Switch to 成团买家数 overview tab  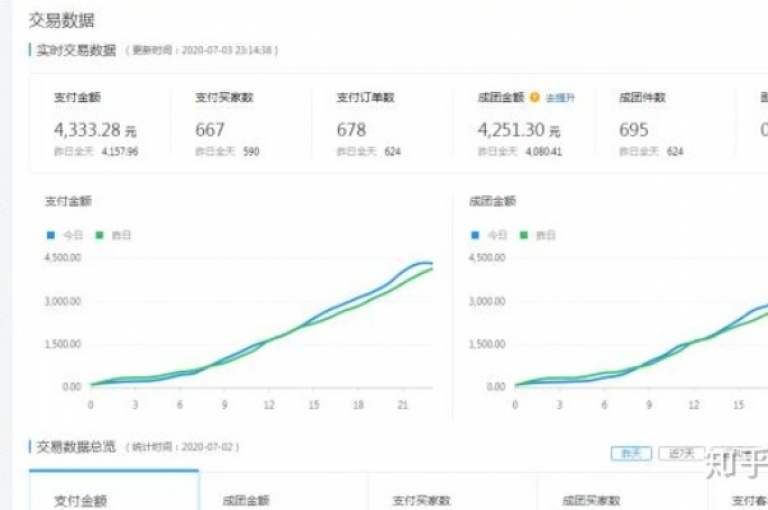[622, 491]
